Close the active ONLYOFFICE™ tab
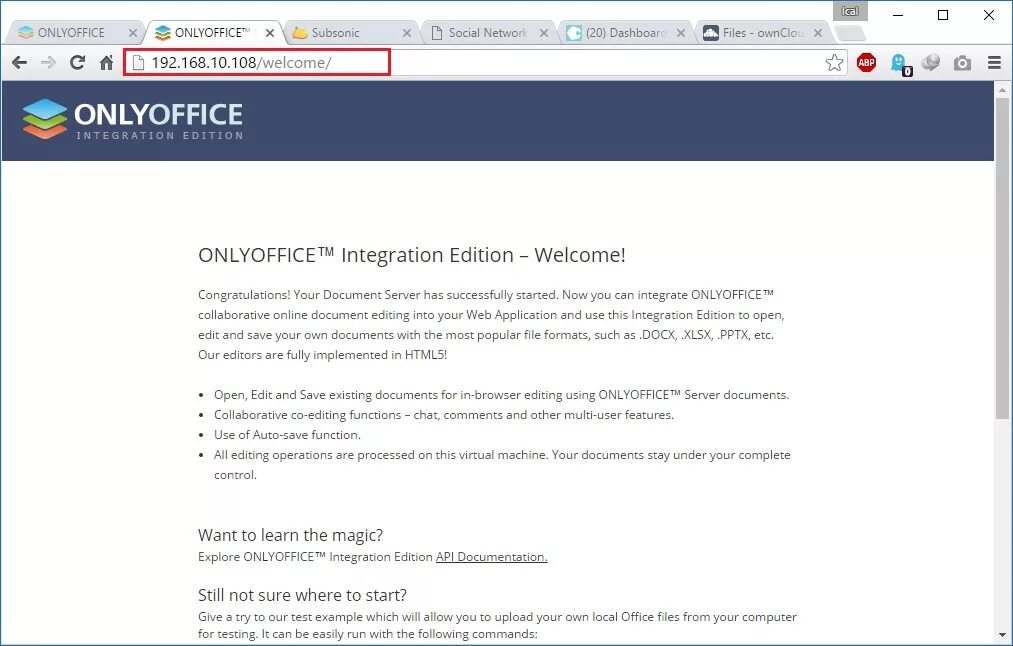The height and width of the screenshot is (646, 1013). coord(270,33)
